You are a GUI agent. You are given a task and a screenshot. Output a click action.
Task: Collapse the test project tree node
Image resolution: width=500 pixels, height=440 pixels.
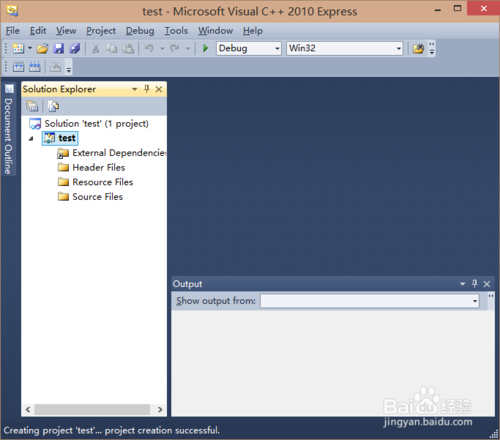[31, 138]
